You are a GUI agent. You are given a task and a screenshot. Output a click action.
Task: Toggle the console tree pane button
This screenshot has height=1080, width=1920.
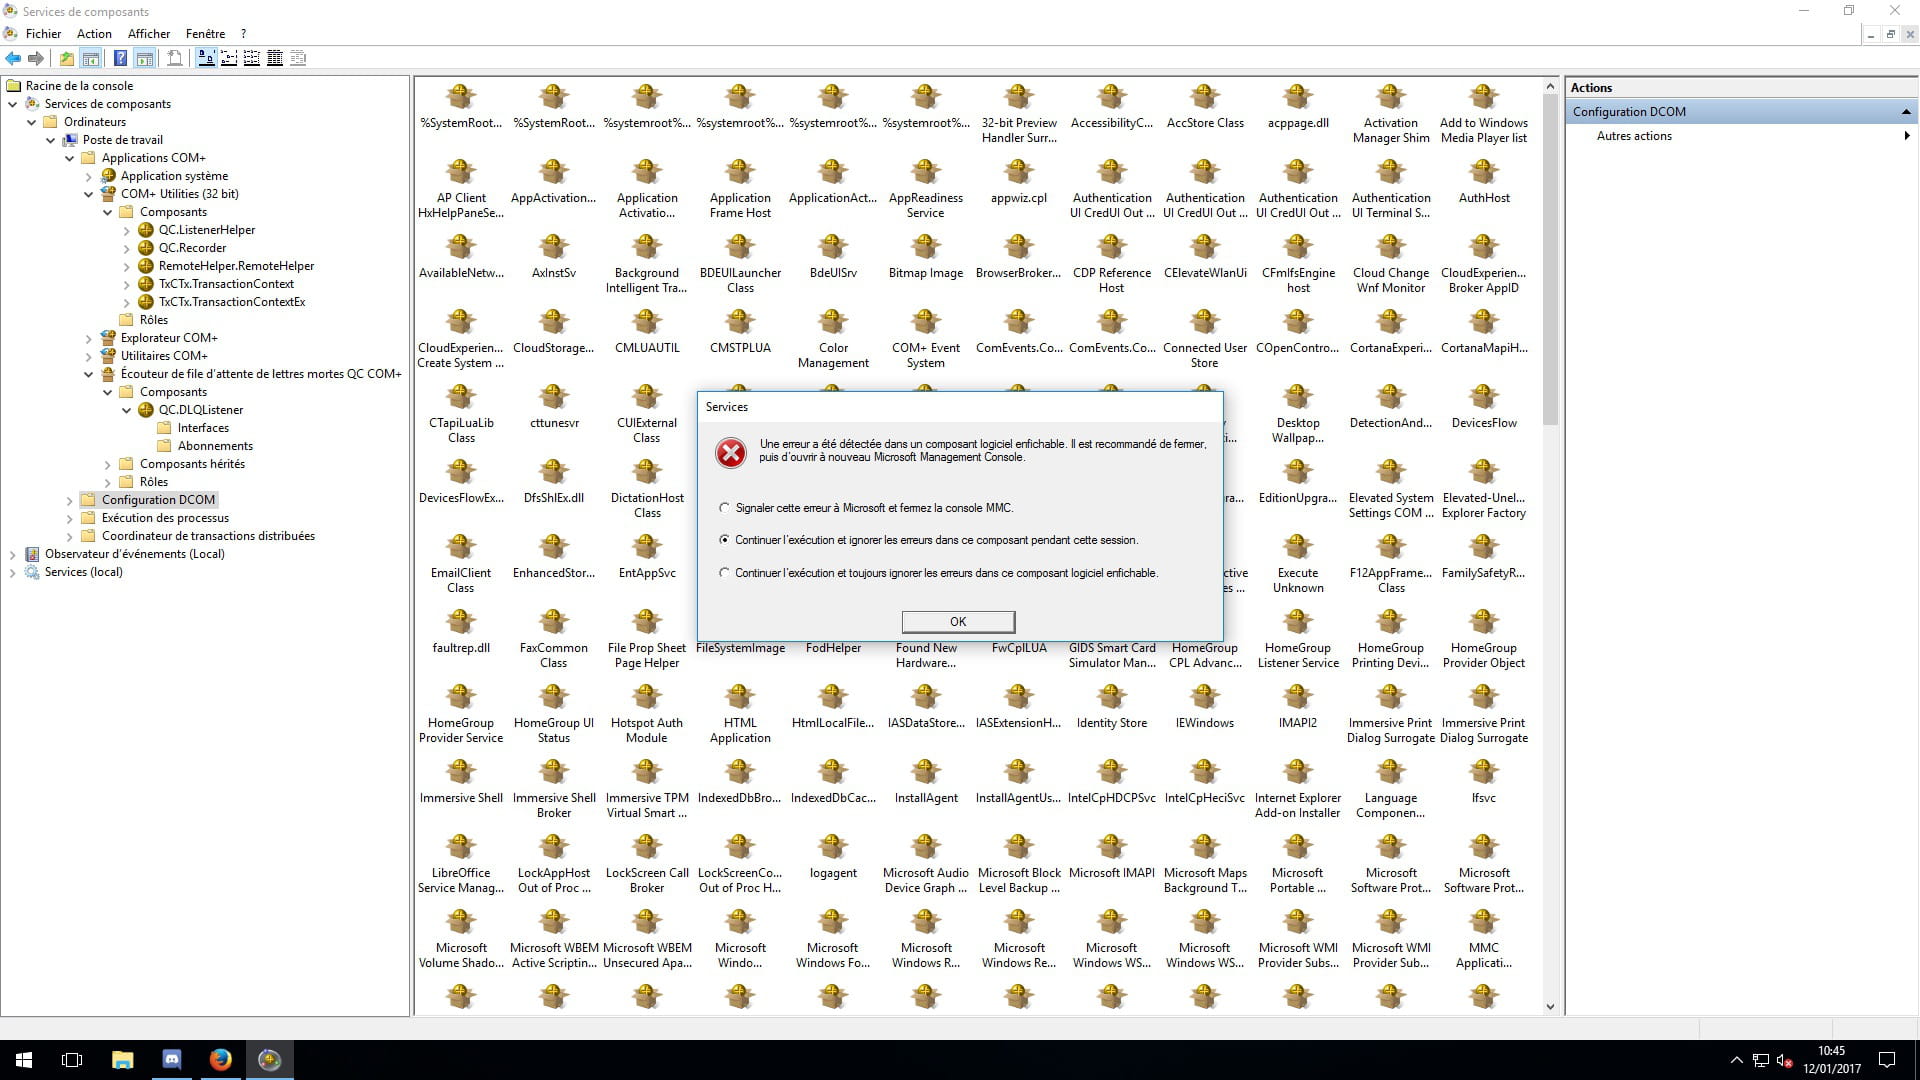point(91,58)
